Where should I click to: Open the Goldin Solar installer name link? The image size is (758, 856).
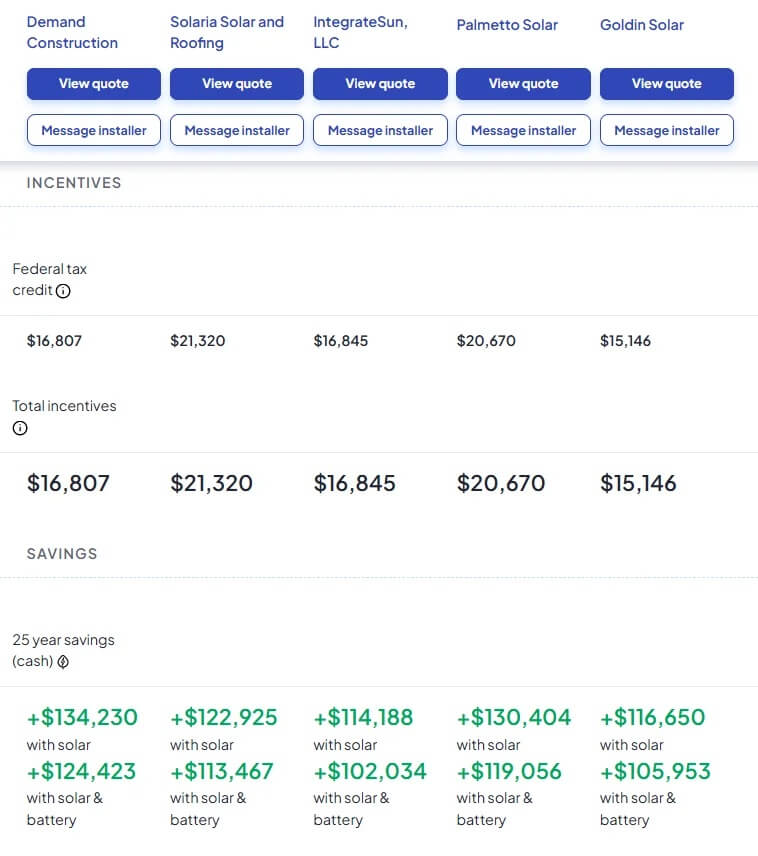(641, 25)
